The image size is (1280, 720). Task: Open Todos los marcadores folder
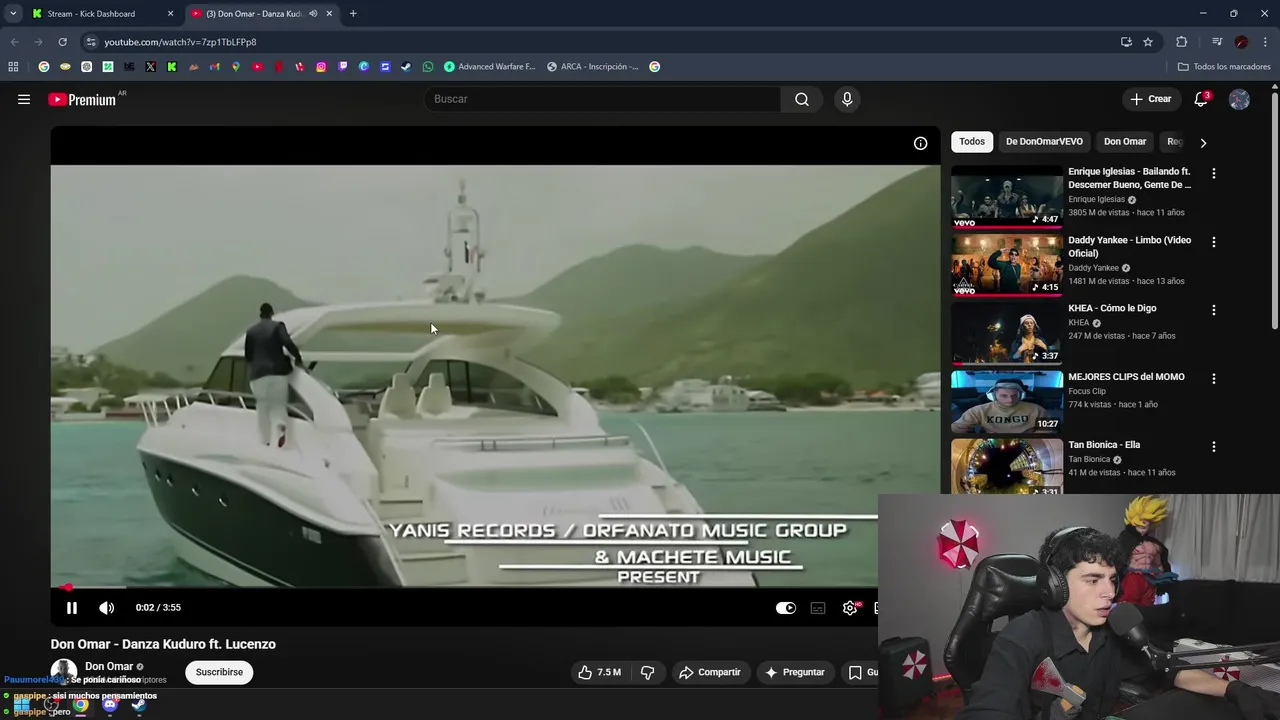(1224, 67)
